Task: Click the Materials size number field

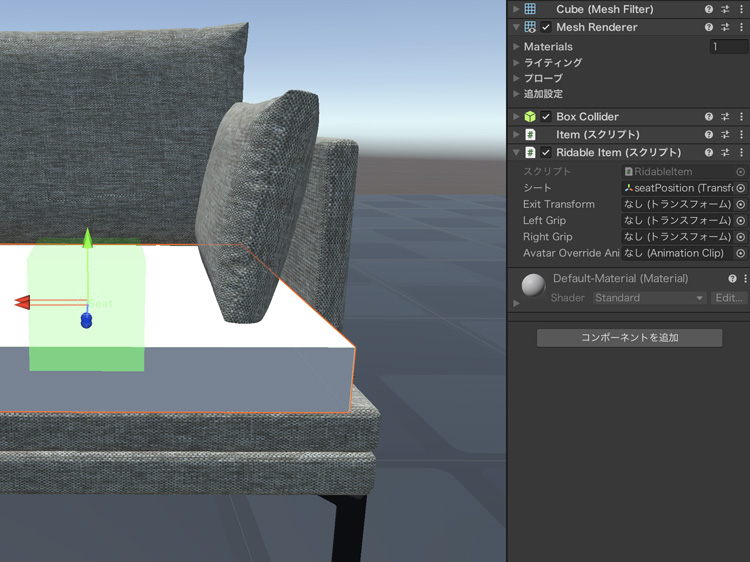Action: (x=727, y=46)
